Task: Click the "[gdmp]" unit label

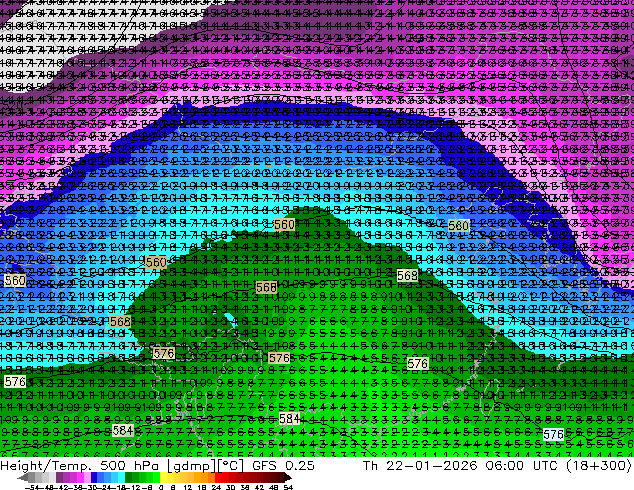Action: [x=190, y=466]
